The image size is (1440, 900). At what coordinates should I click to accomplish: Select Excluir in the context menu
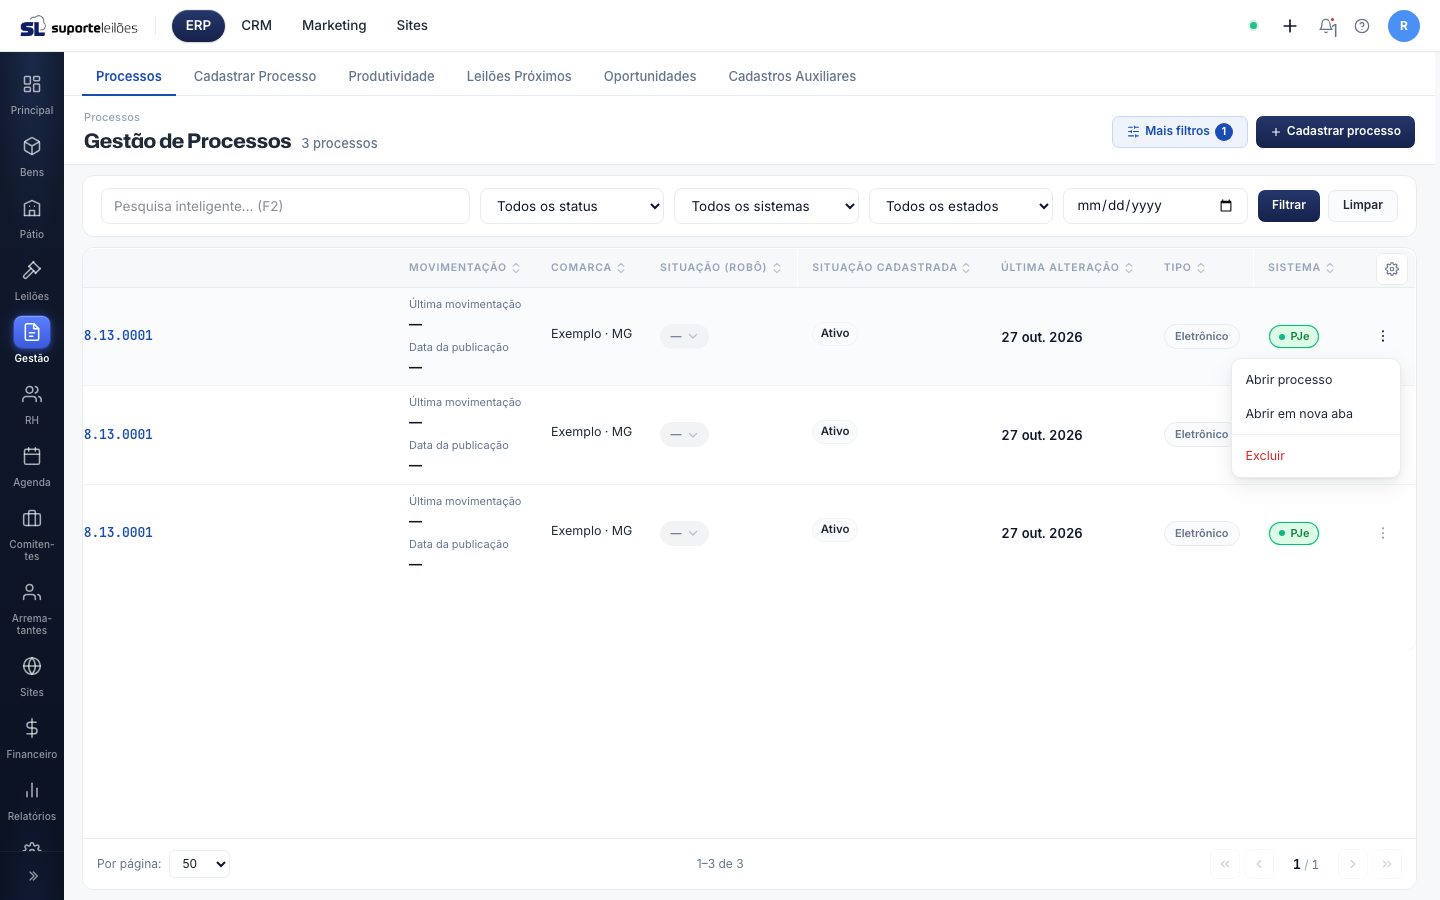click(x=1316, y=456)
